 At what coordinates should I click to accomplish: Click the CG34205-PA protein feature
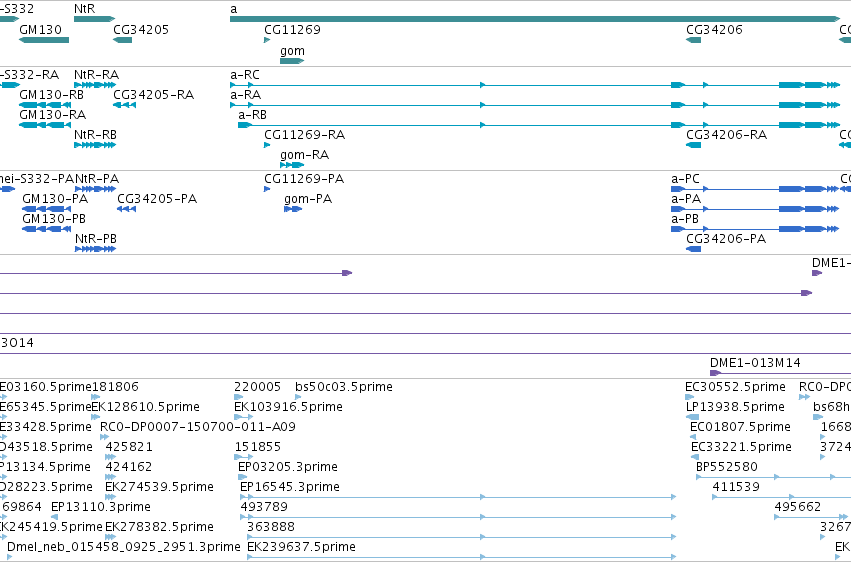[126, 209]
